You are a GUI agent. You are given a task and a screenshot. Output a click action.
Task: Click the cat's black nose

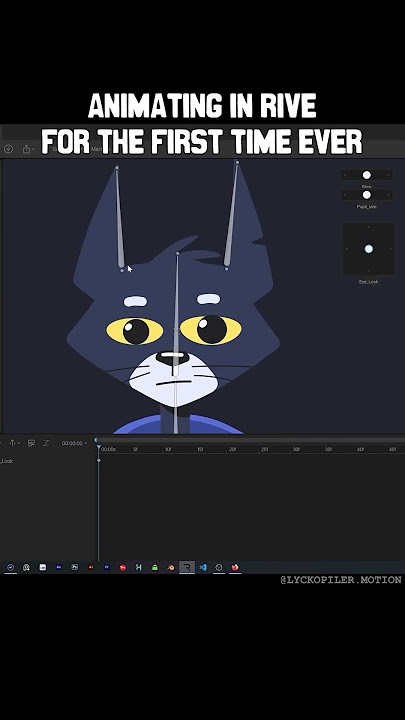[173, 358]
